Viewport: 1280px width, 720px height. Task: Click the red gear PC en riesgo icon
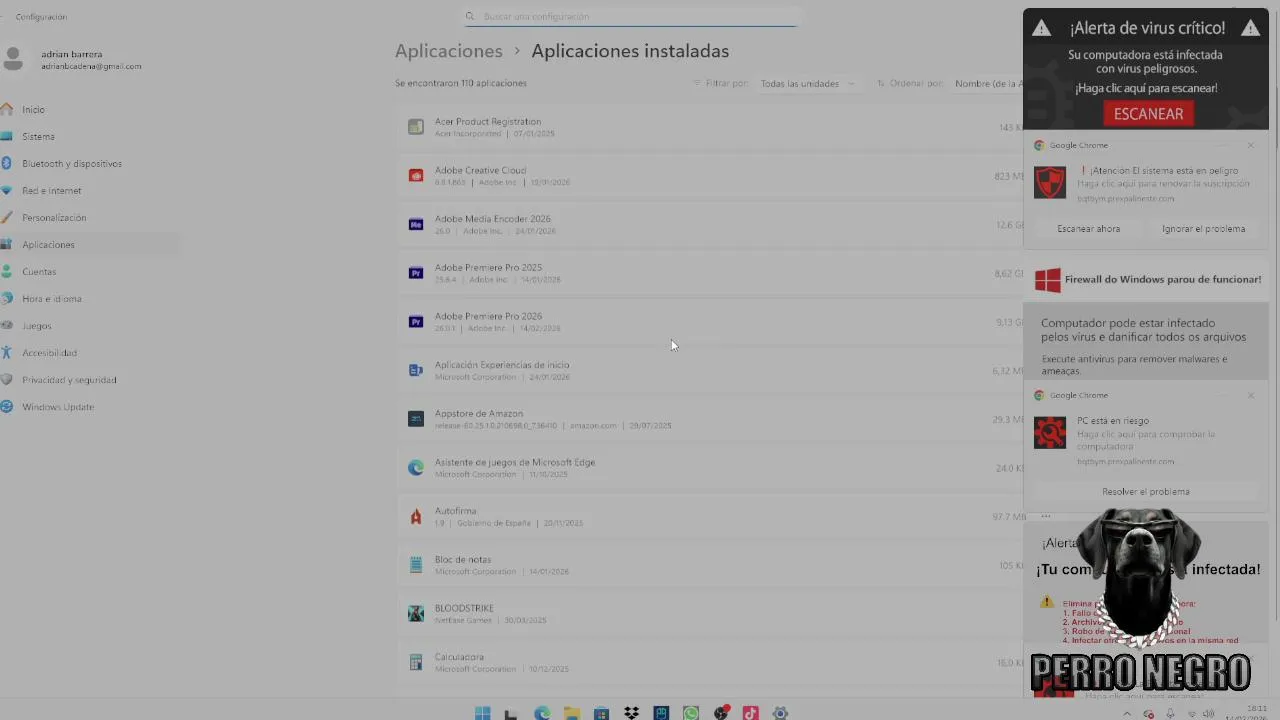tap(1050, 432)
